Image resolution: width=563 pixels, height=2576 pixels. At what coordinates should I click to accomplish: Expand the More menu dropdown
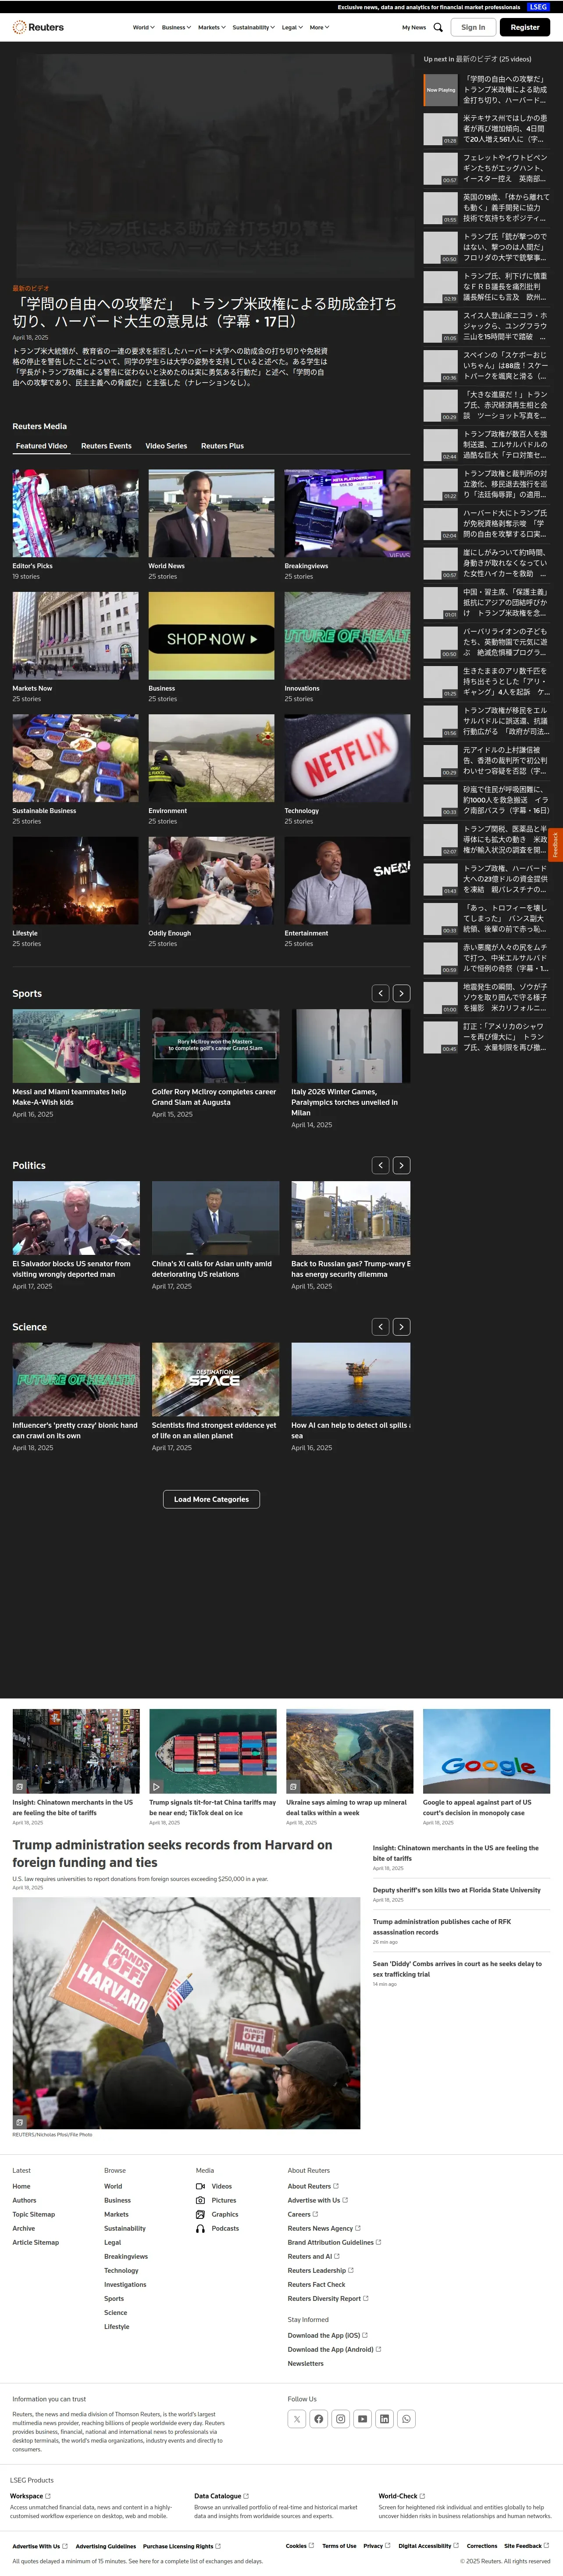pos(319,27)
